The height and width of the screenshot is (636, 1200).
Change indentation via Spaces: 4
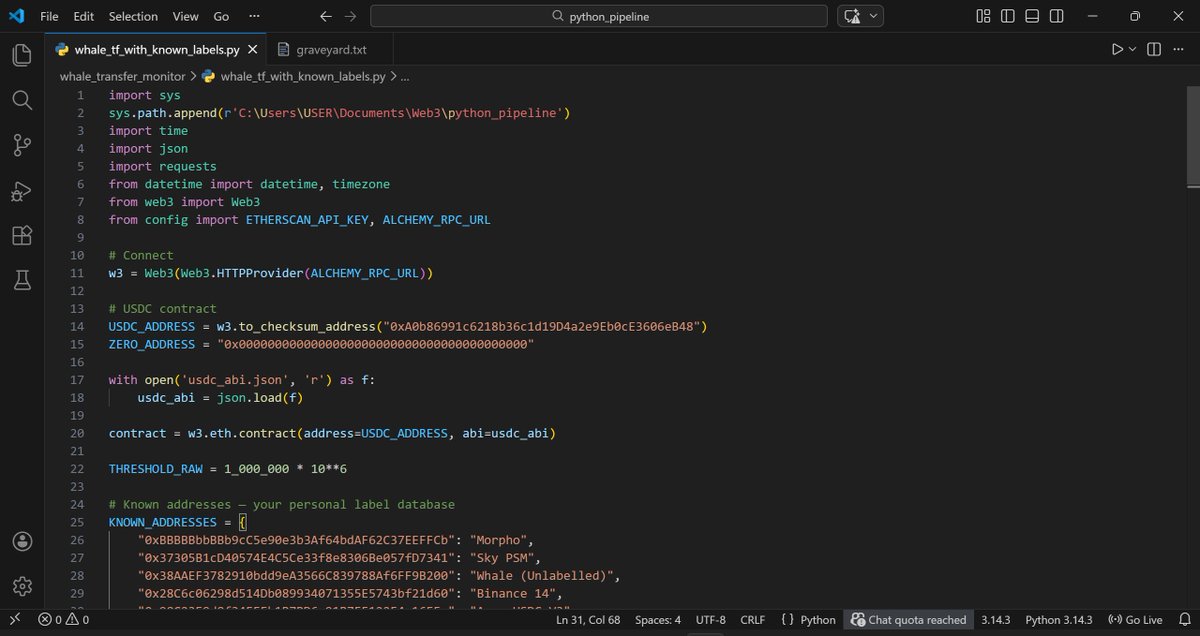658,620
